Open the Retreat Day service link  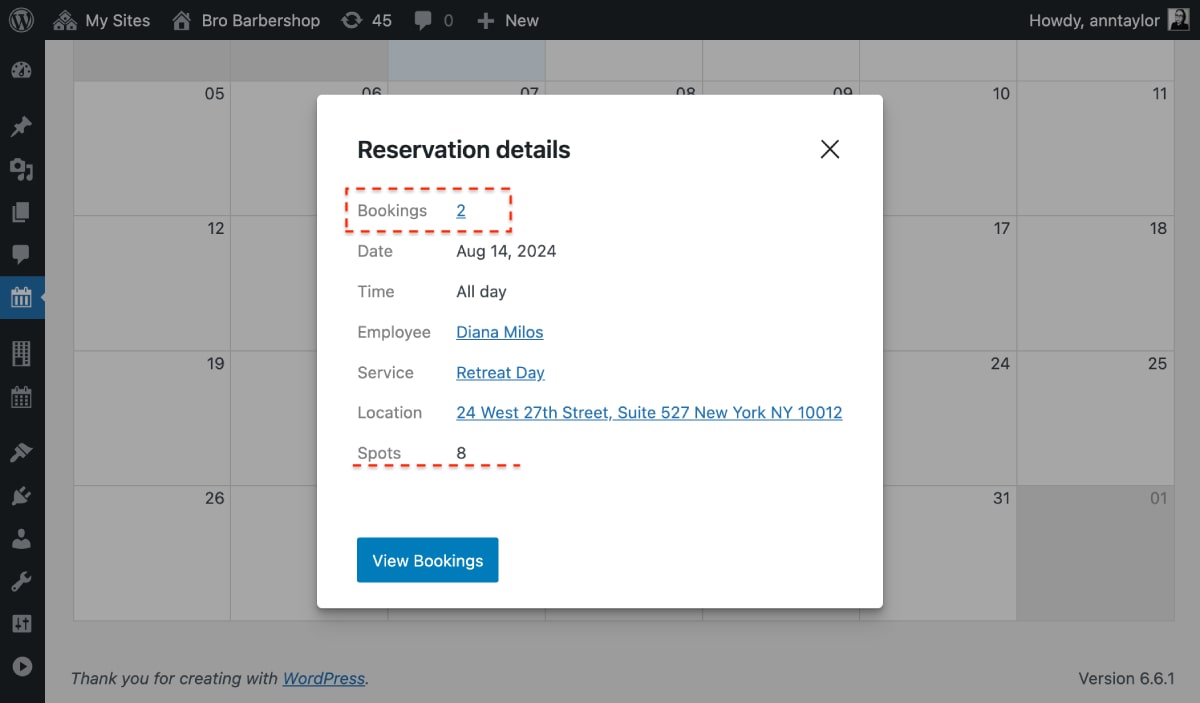click(500, 372)
